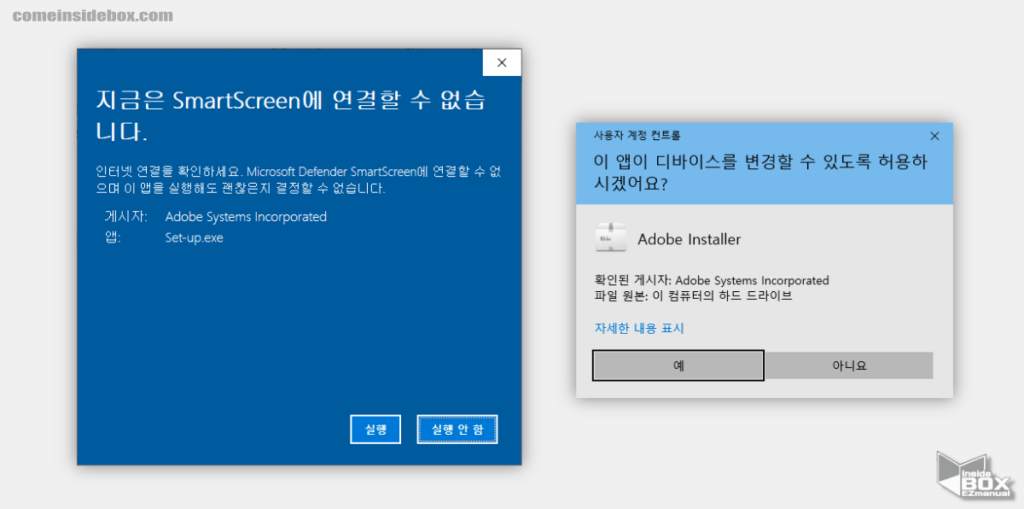Click the Inside BOX EZmanual logo
Viewport: 1024px width, 509px height.
point(974,477)
